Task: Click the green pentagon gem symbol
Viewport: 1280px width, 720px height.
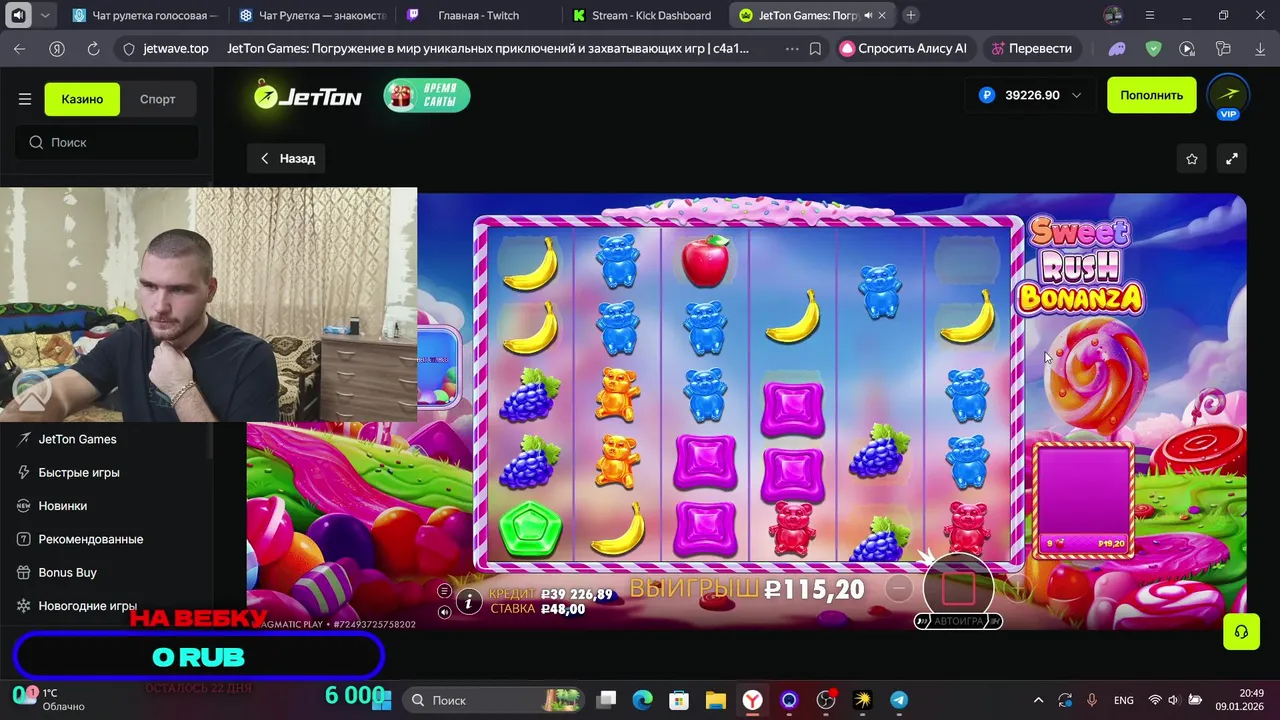Action: [x=529, y=527]
